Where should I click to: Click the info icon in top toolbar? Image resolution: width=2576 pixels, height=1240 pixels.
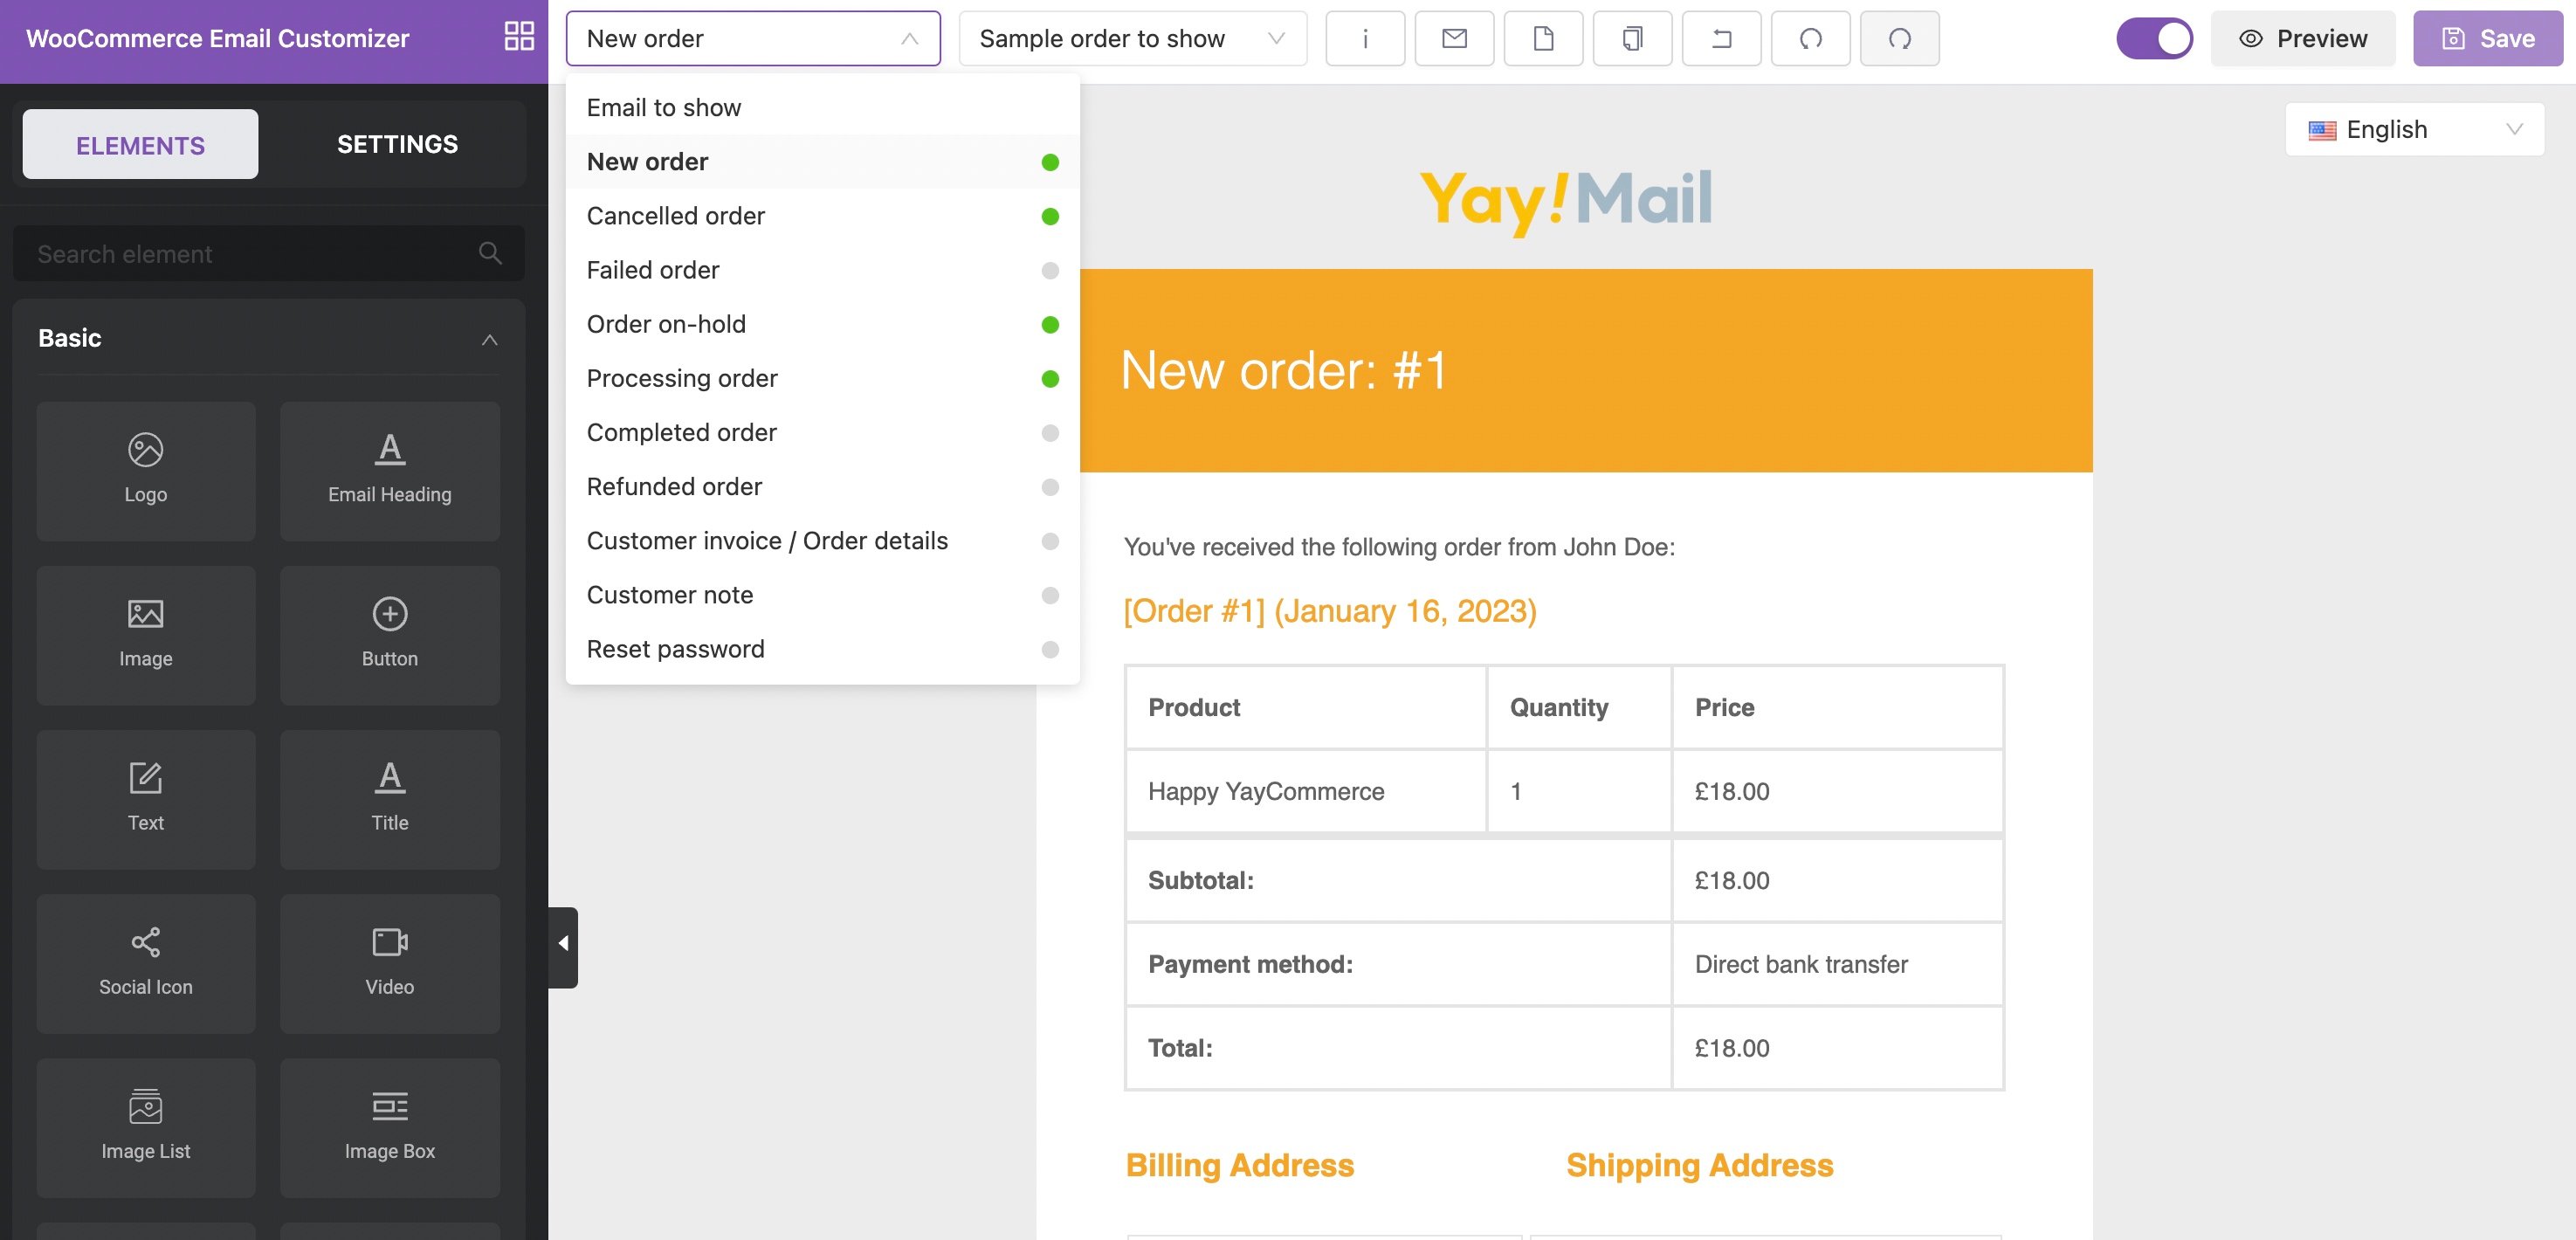(x=1365, y=38)
